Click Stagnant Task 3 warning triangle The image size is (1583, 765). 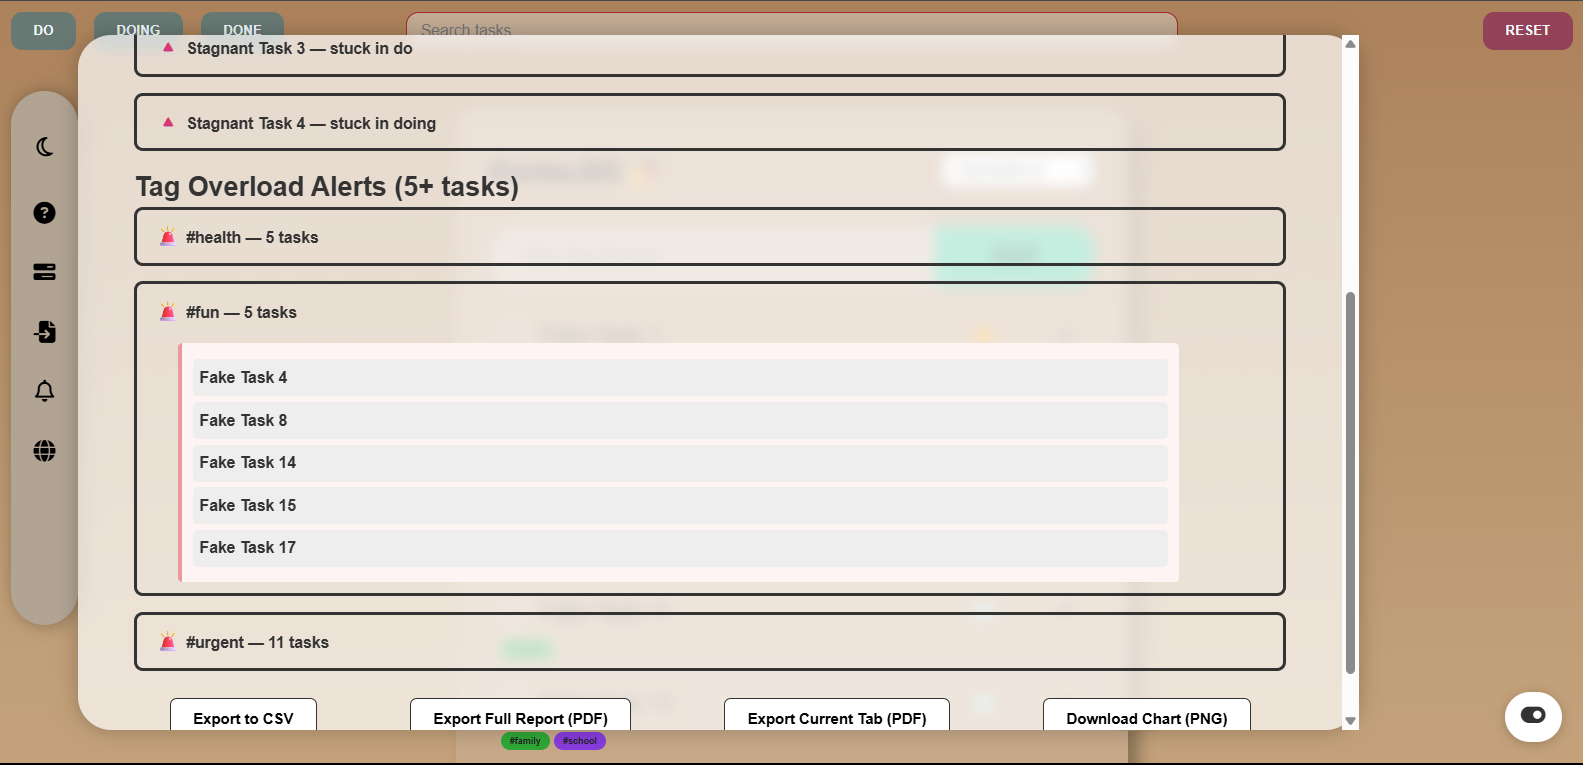click(168, 47)
